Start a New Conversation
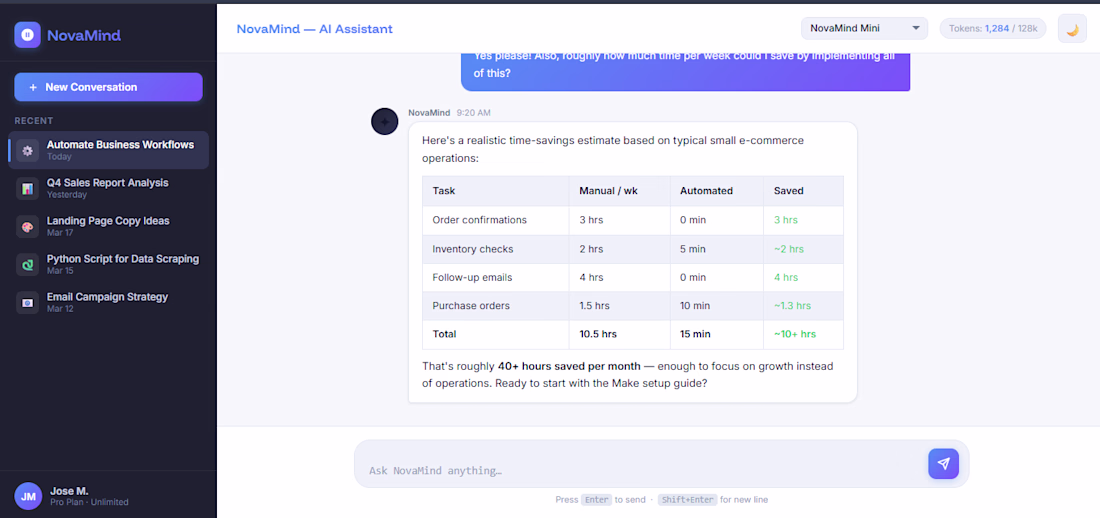The image size is (1100, 518). (x=108, y=87)
